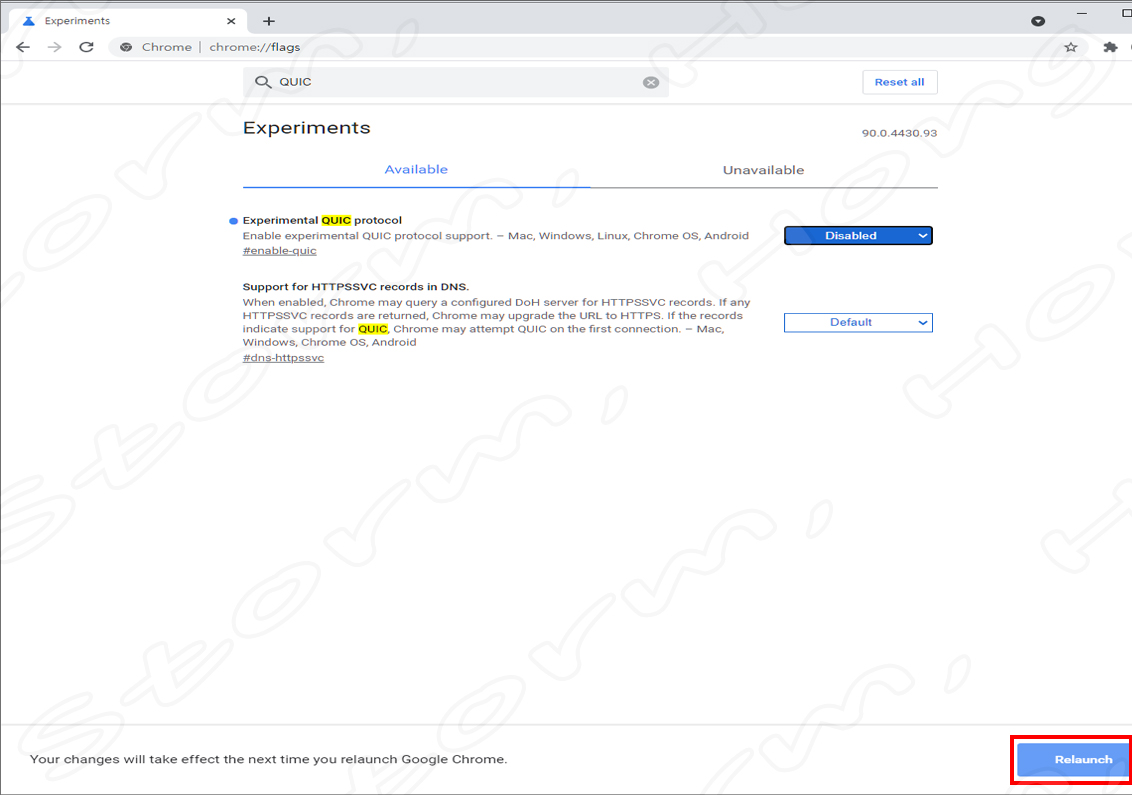Click the version number 90.0.4430.93
Screen dimensions: 1132x795
(899, 133)
